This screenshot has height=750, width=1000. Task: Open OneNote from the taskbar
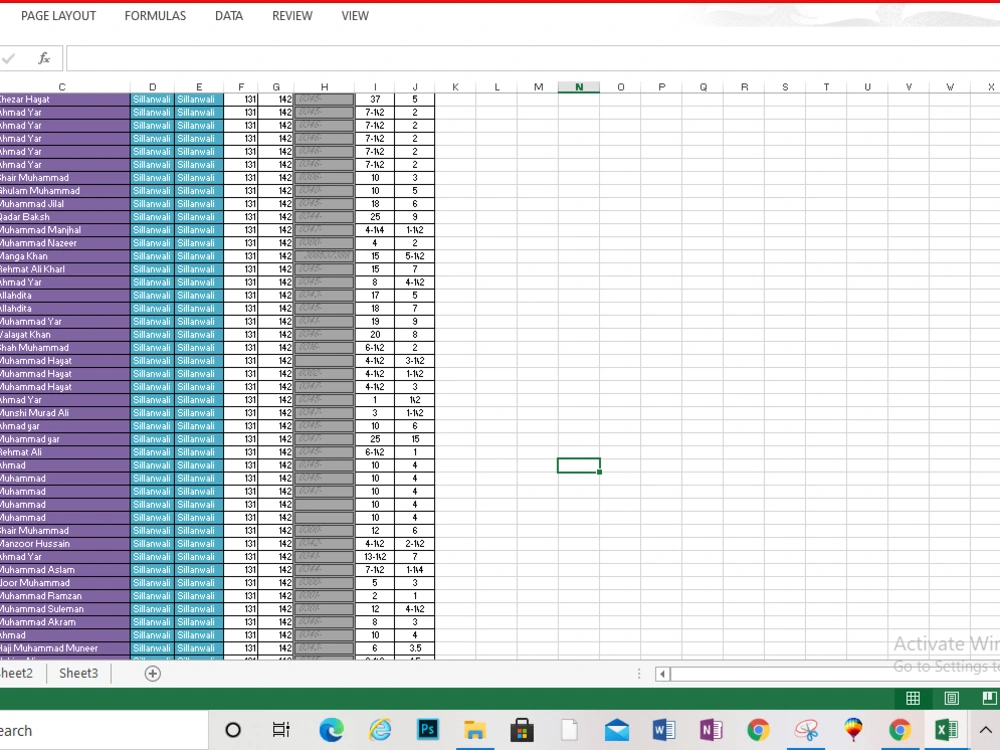[x=711, y=730]
